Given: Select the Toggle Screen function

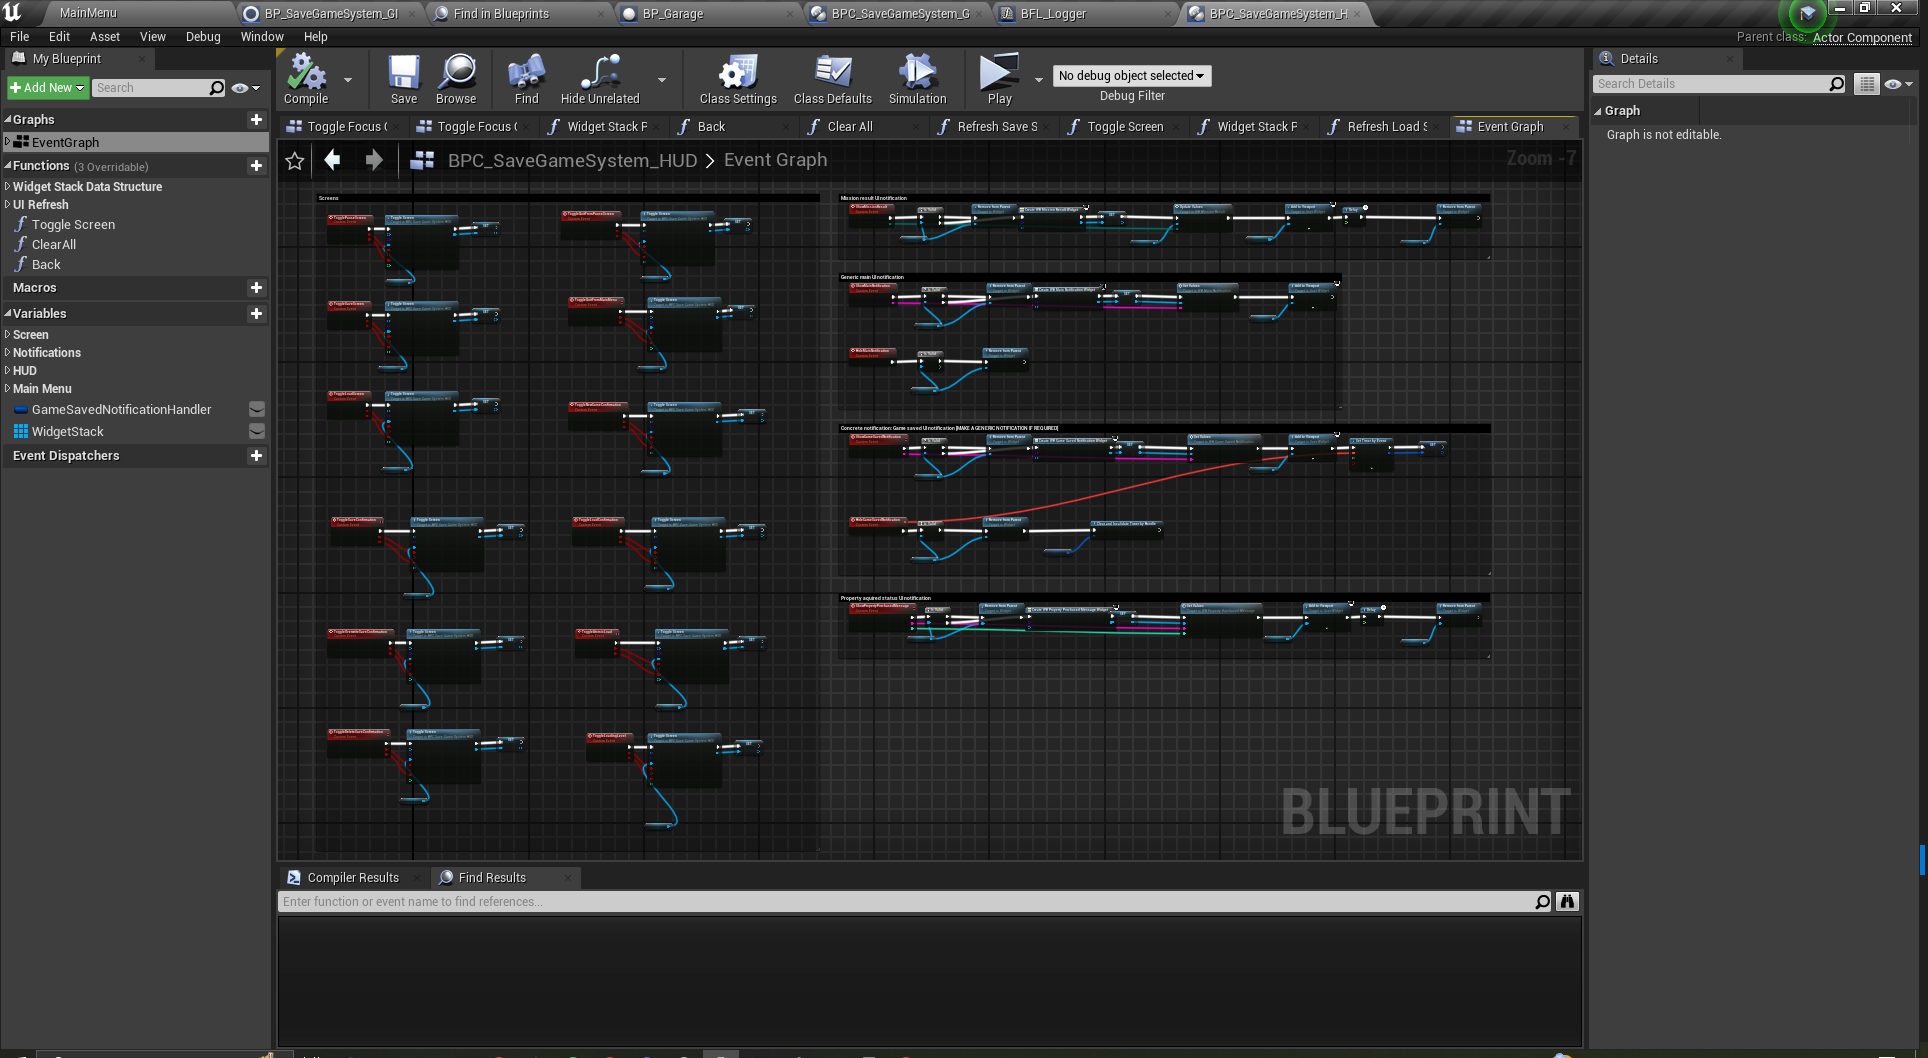Looking at the screenshot, I should 73,225.
